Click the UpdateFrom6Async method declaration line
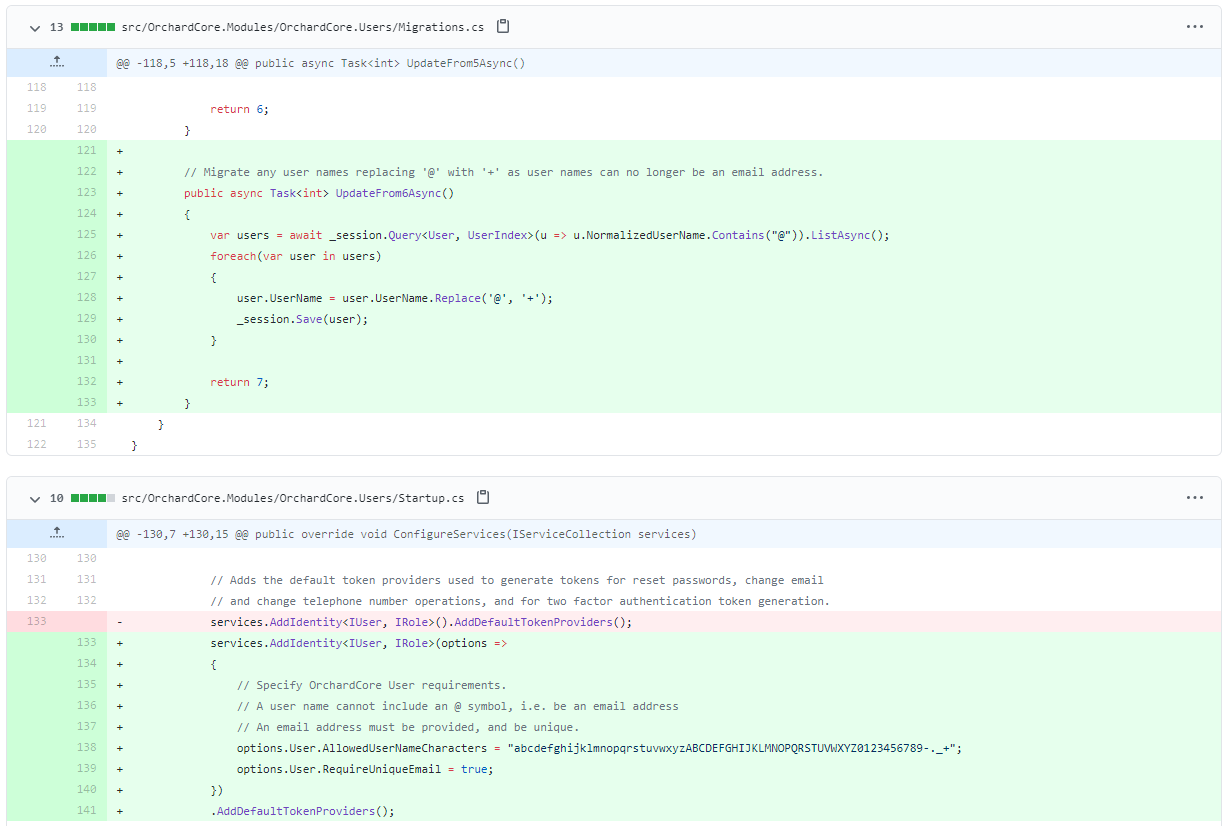 pos(319,193)
